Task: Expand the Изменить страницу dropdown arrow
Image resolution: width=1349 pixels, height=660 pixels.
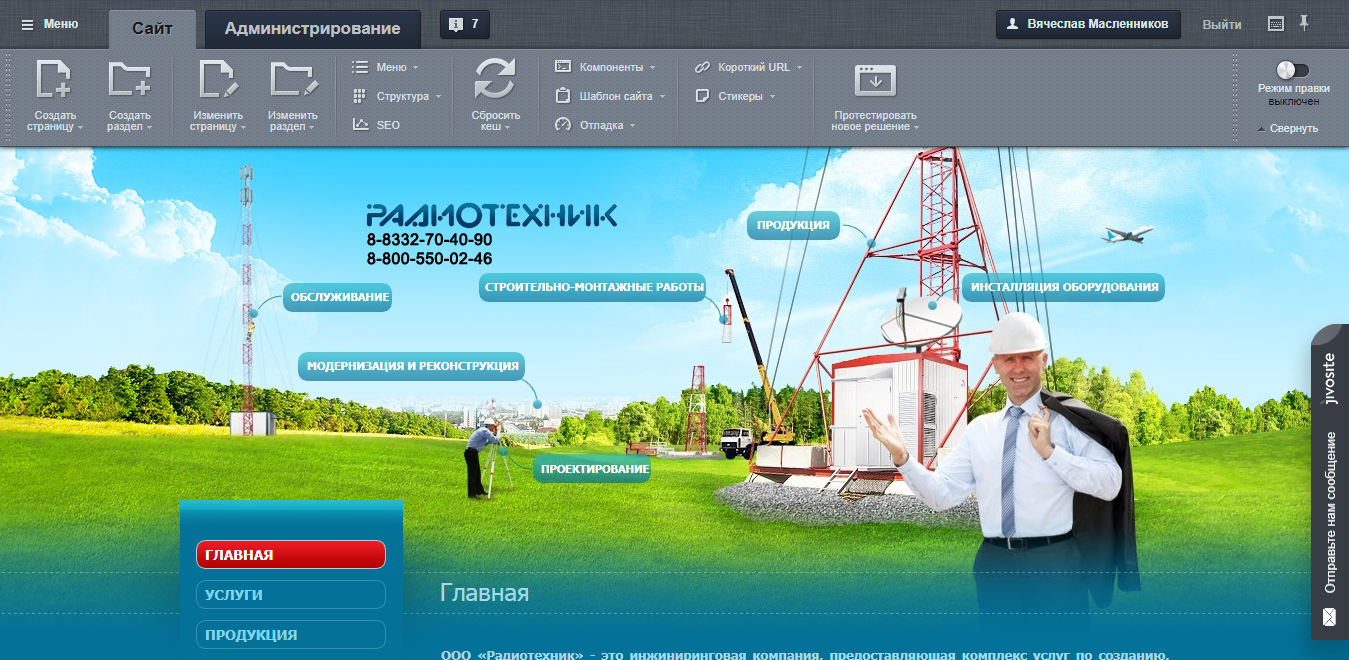Action: pos(243,128)
